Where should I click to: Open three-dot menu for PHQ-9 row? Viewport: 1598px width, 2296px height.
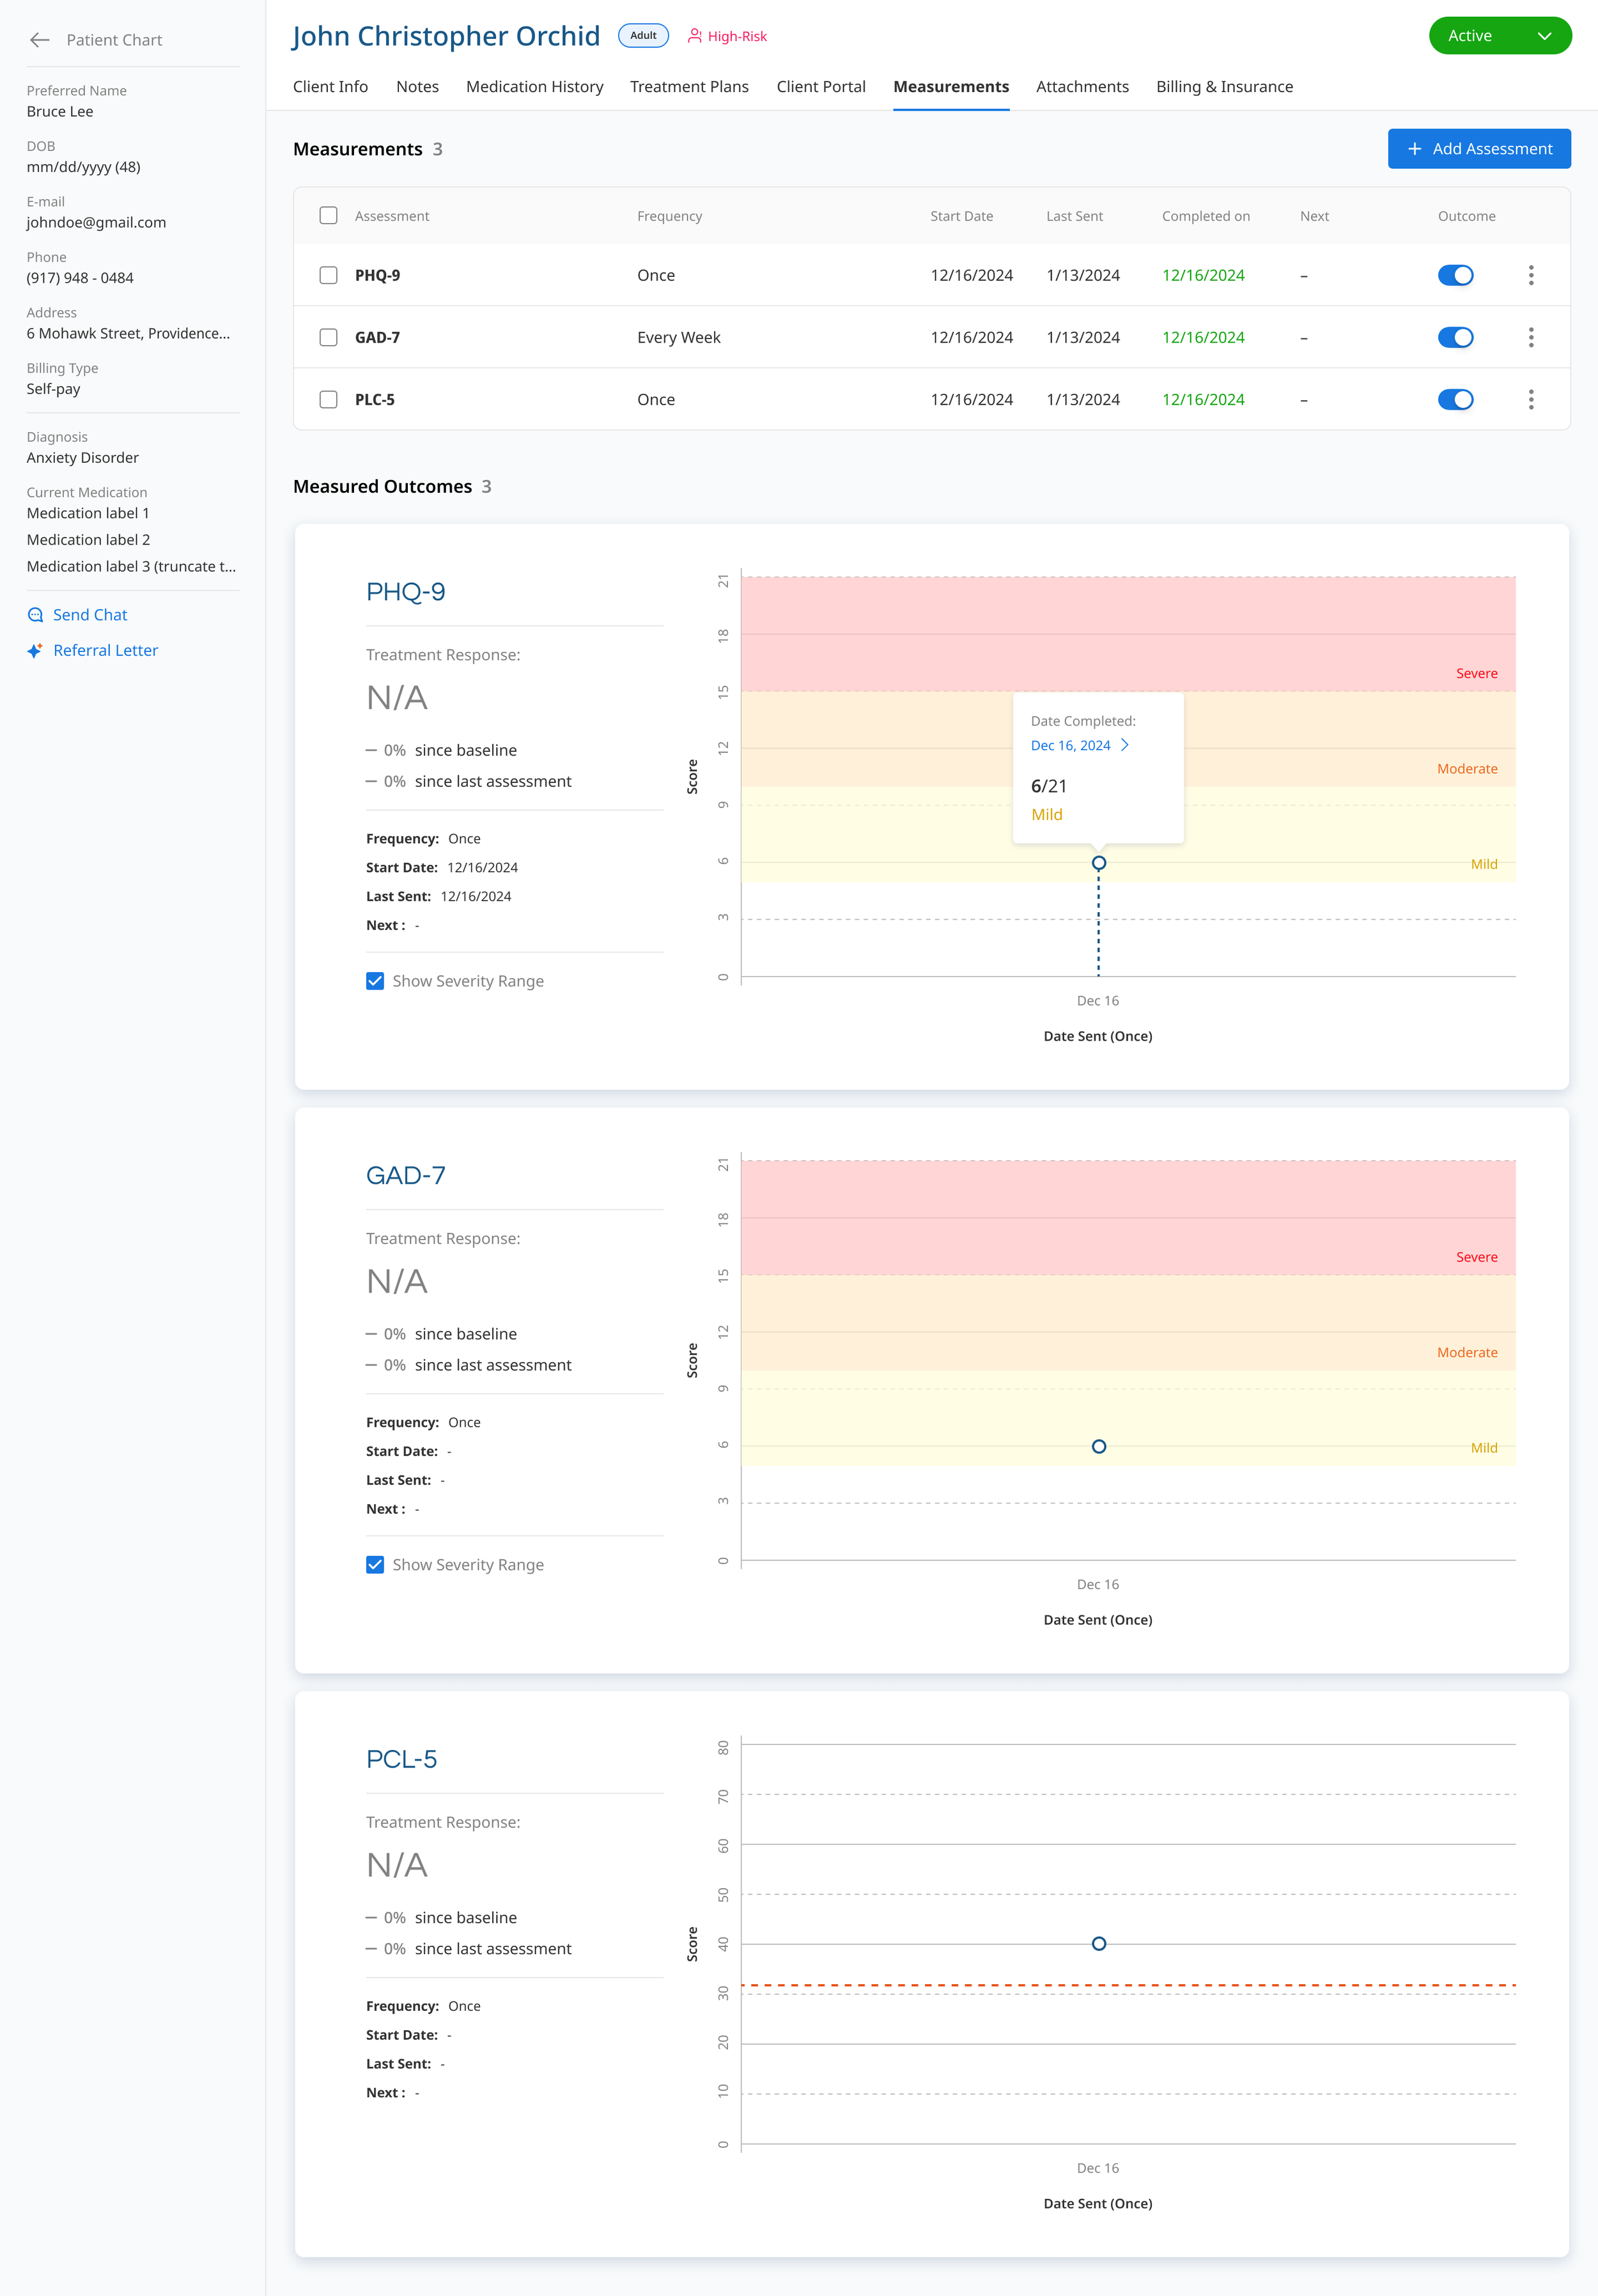tap(1531, 275)
